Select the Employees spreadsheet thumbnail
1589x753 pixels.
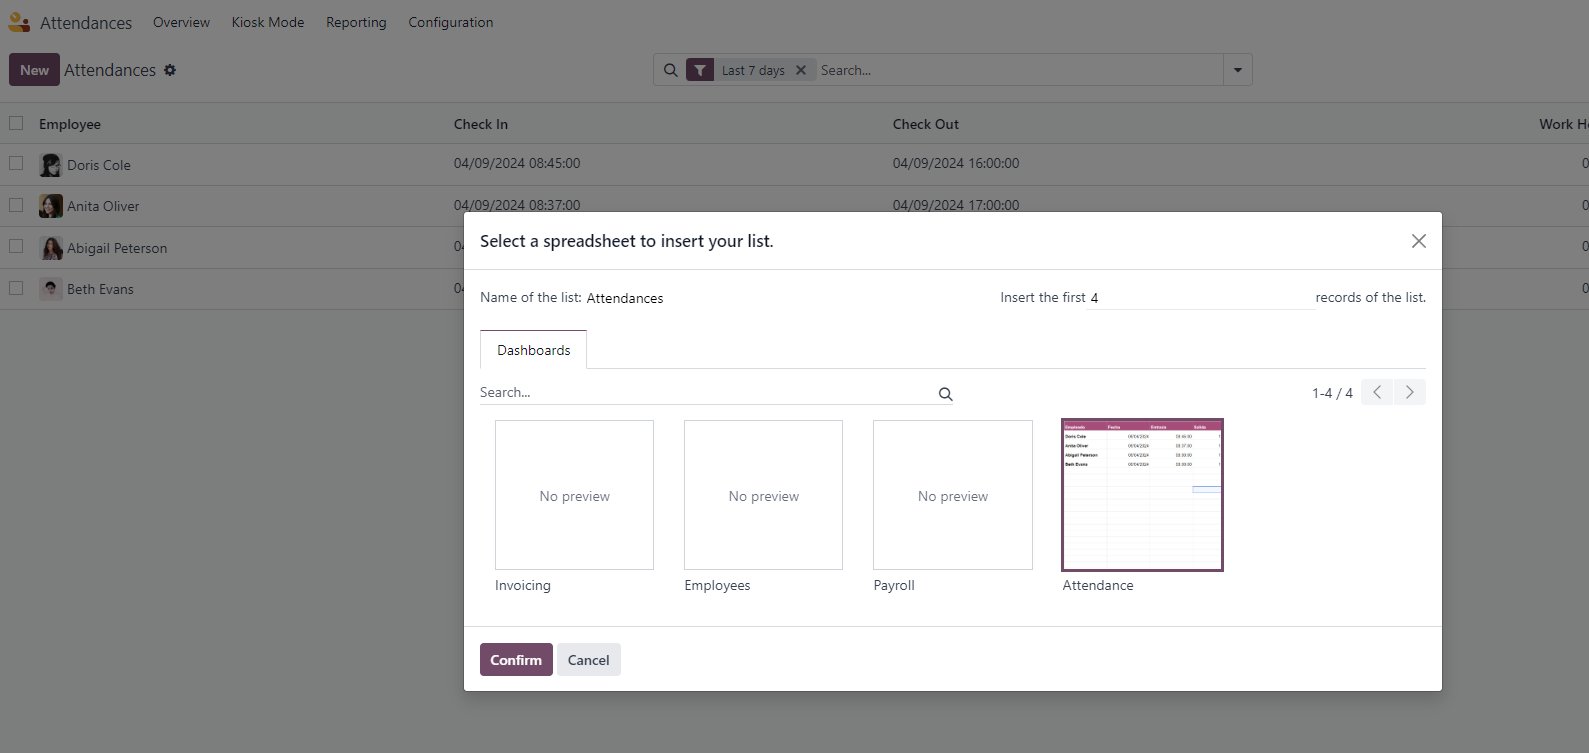click(x=763, y=495)
